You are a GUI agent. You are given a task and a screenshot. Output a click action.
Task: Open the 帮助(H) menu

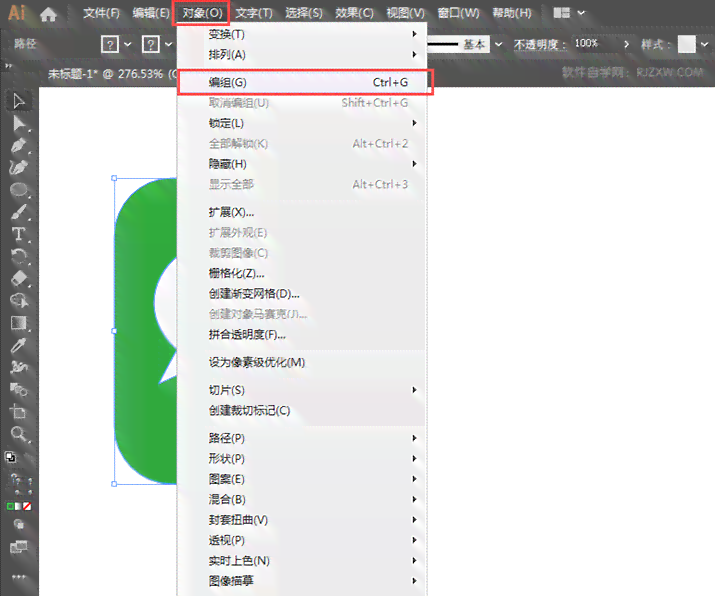512,13
